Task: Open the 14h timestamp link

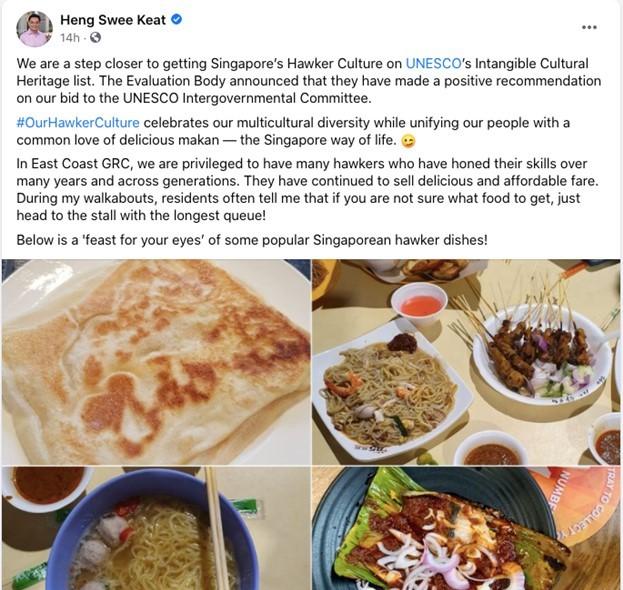Action: pos(70,38)
